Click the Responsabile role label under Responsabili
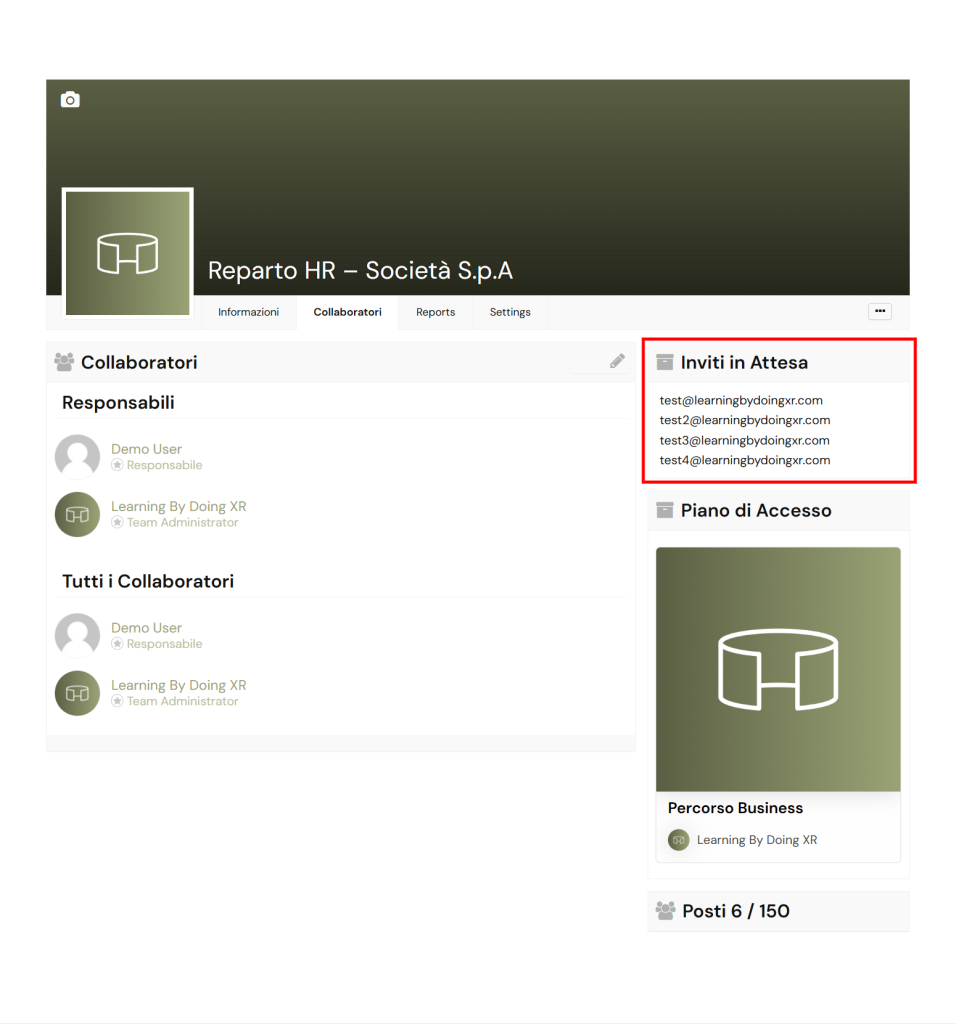This screenshot has width=956, height=1024. click(165, 465)
